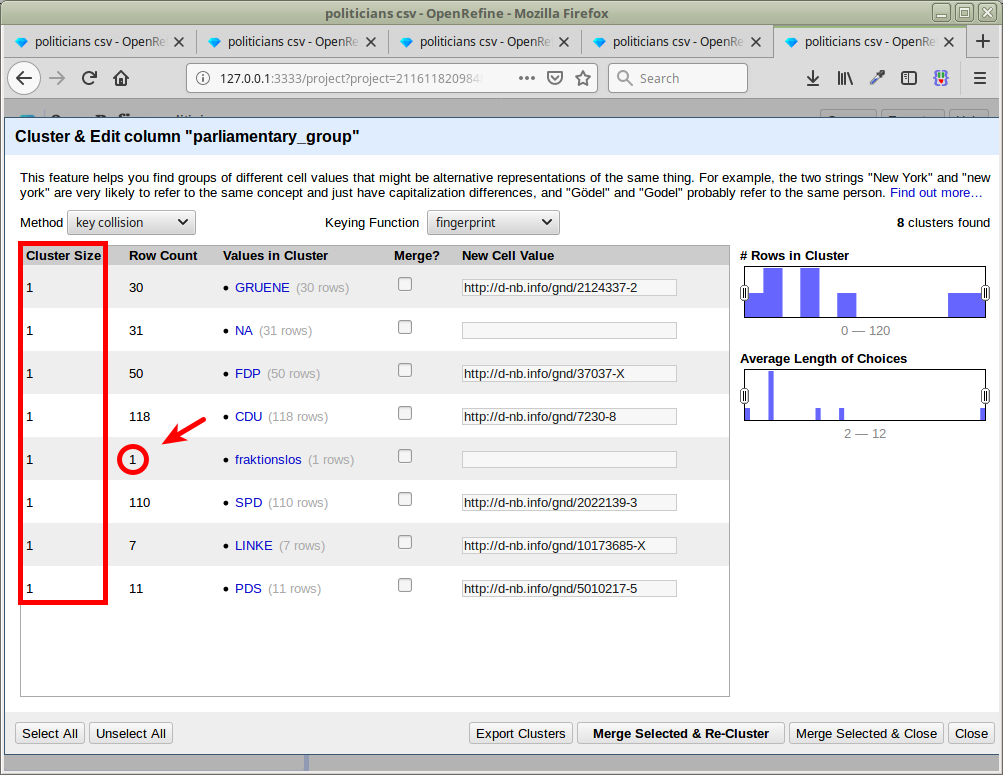Check Merge for PDS cluster
The height and width of the screenshot is (775, 1003).
click(405, 585)
